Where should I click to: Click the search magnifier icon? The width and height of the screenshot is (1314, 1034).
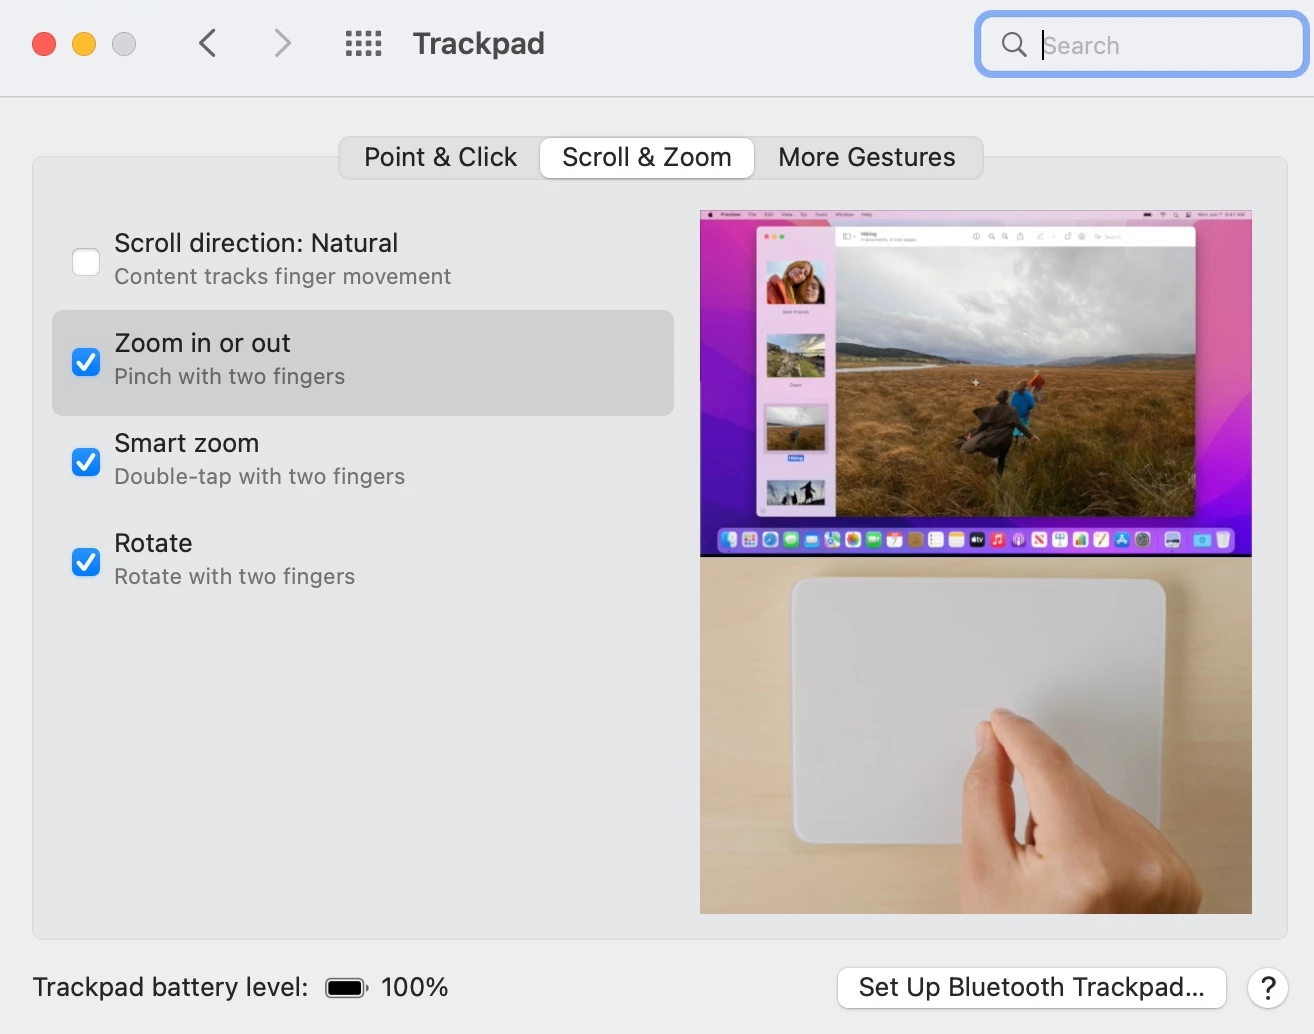pyautogui.click(x=1014, y=44)
